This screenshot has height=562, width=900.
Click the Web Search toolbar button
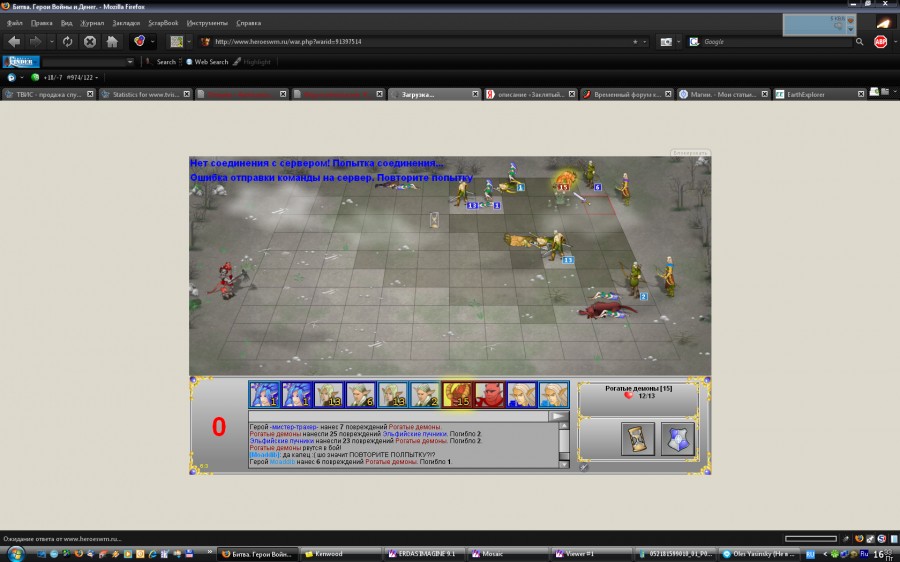pyautogui.click(x=206, y=62)
